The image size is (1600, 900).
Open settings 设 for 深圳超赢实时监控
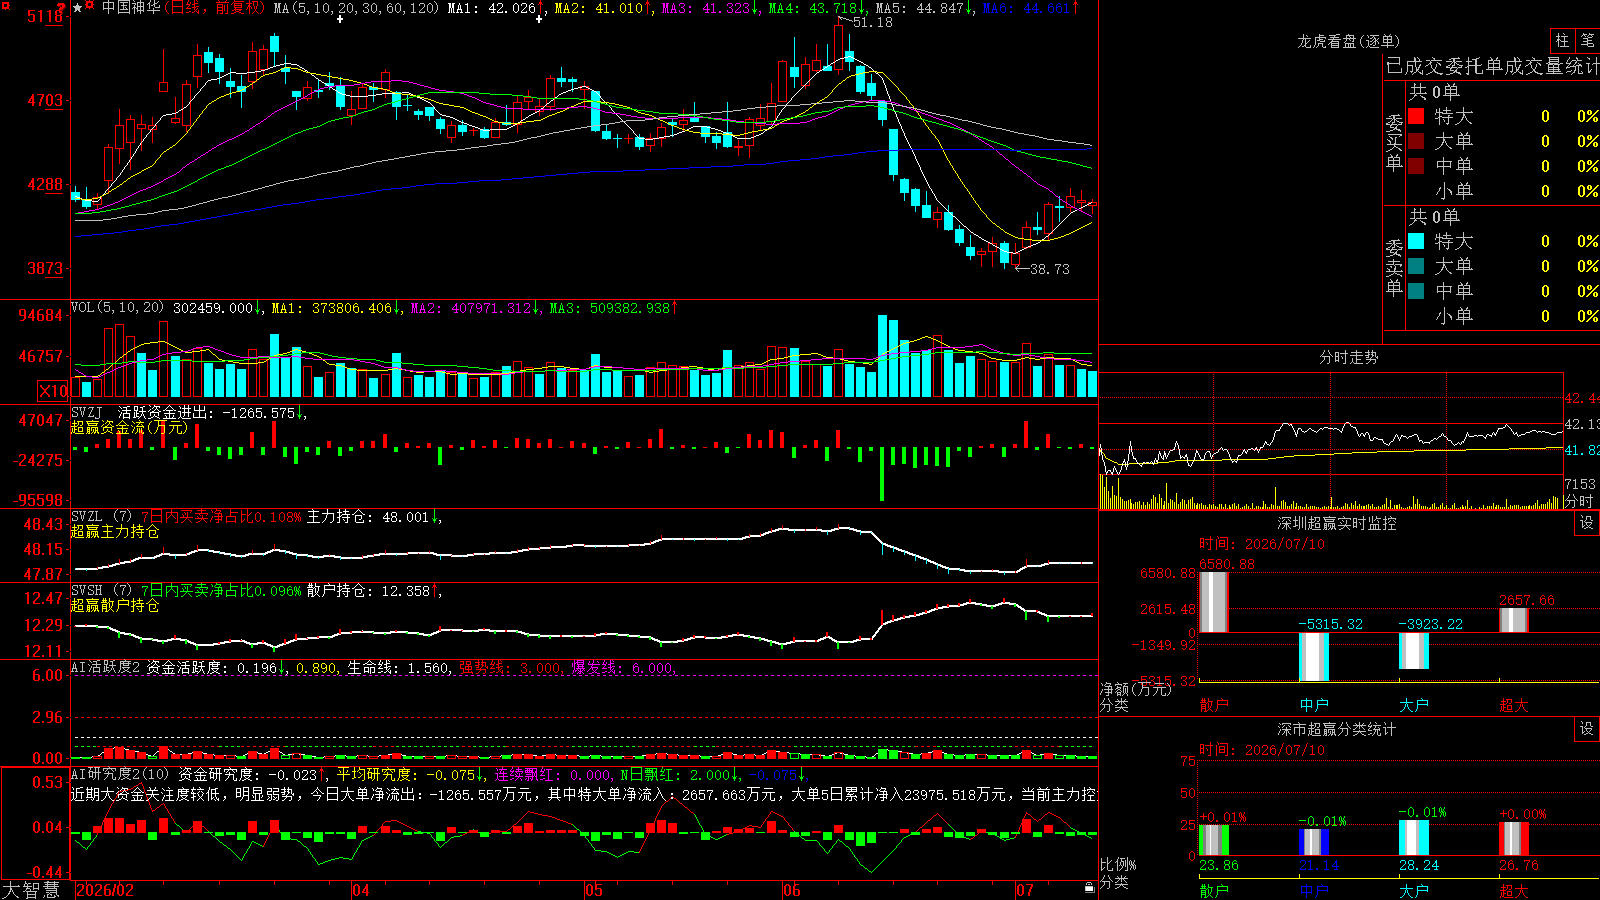point(1587,523)
